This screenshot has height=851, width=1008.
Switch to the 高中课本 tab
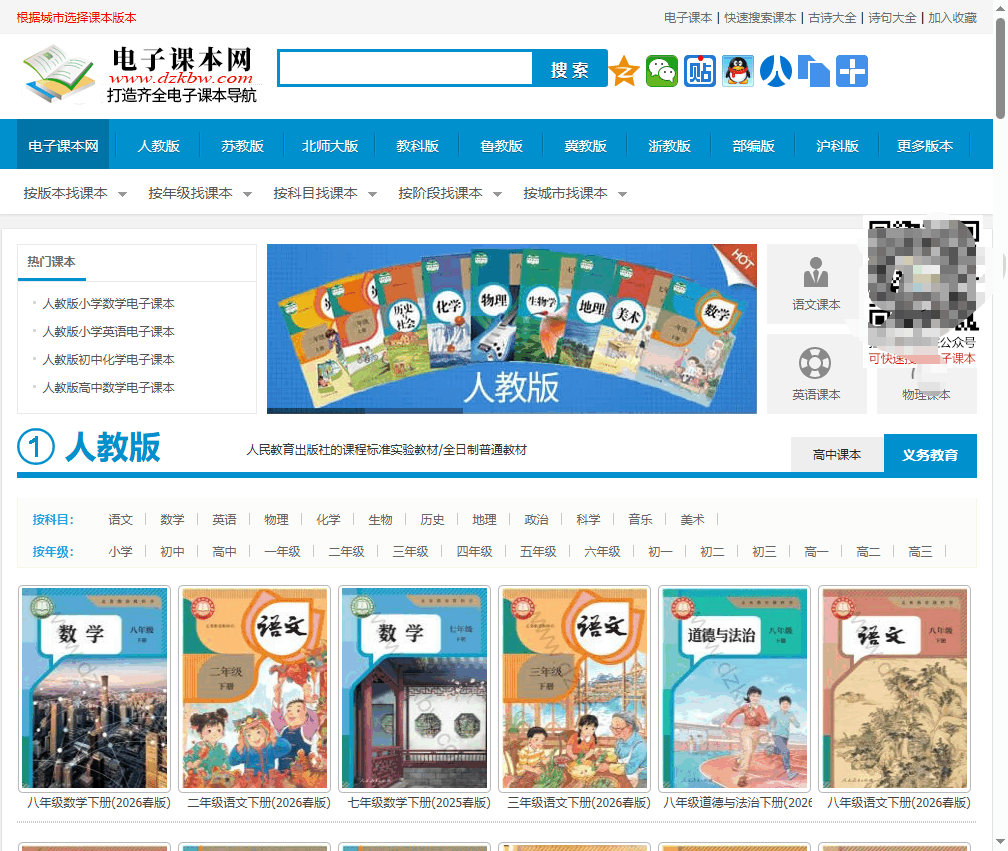pos(836,453)
